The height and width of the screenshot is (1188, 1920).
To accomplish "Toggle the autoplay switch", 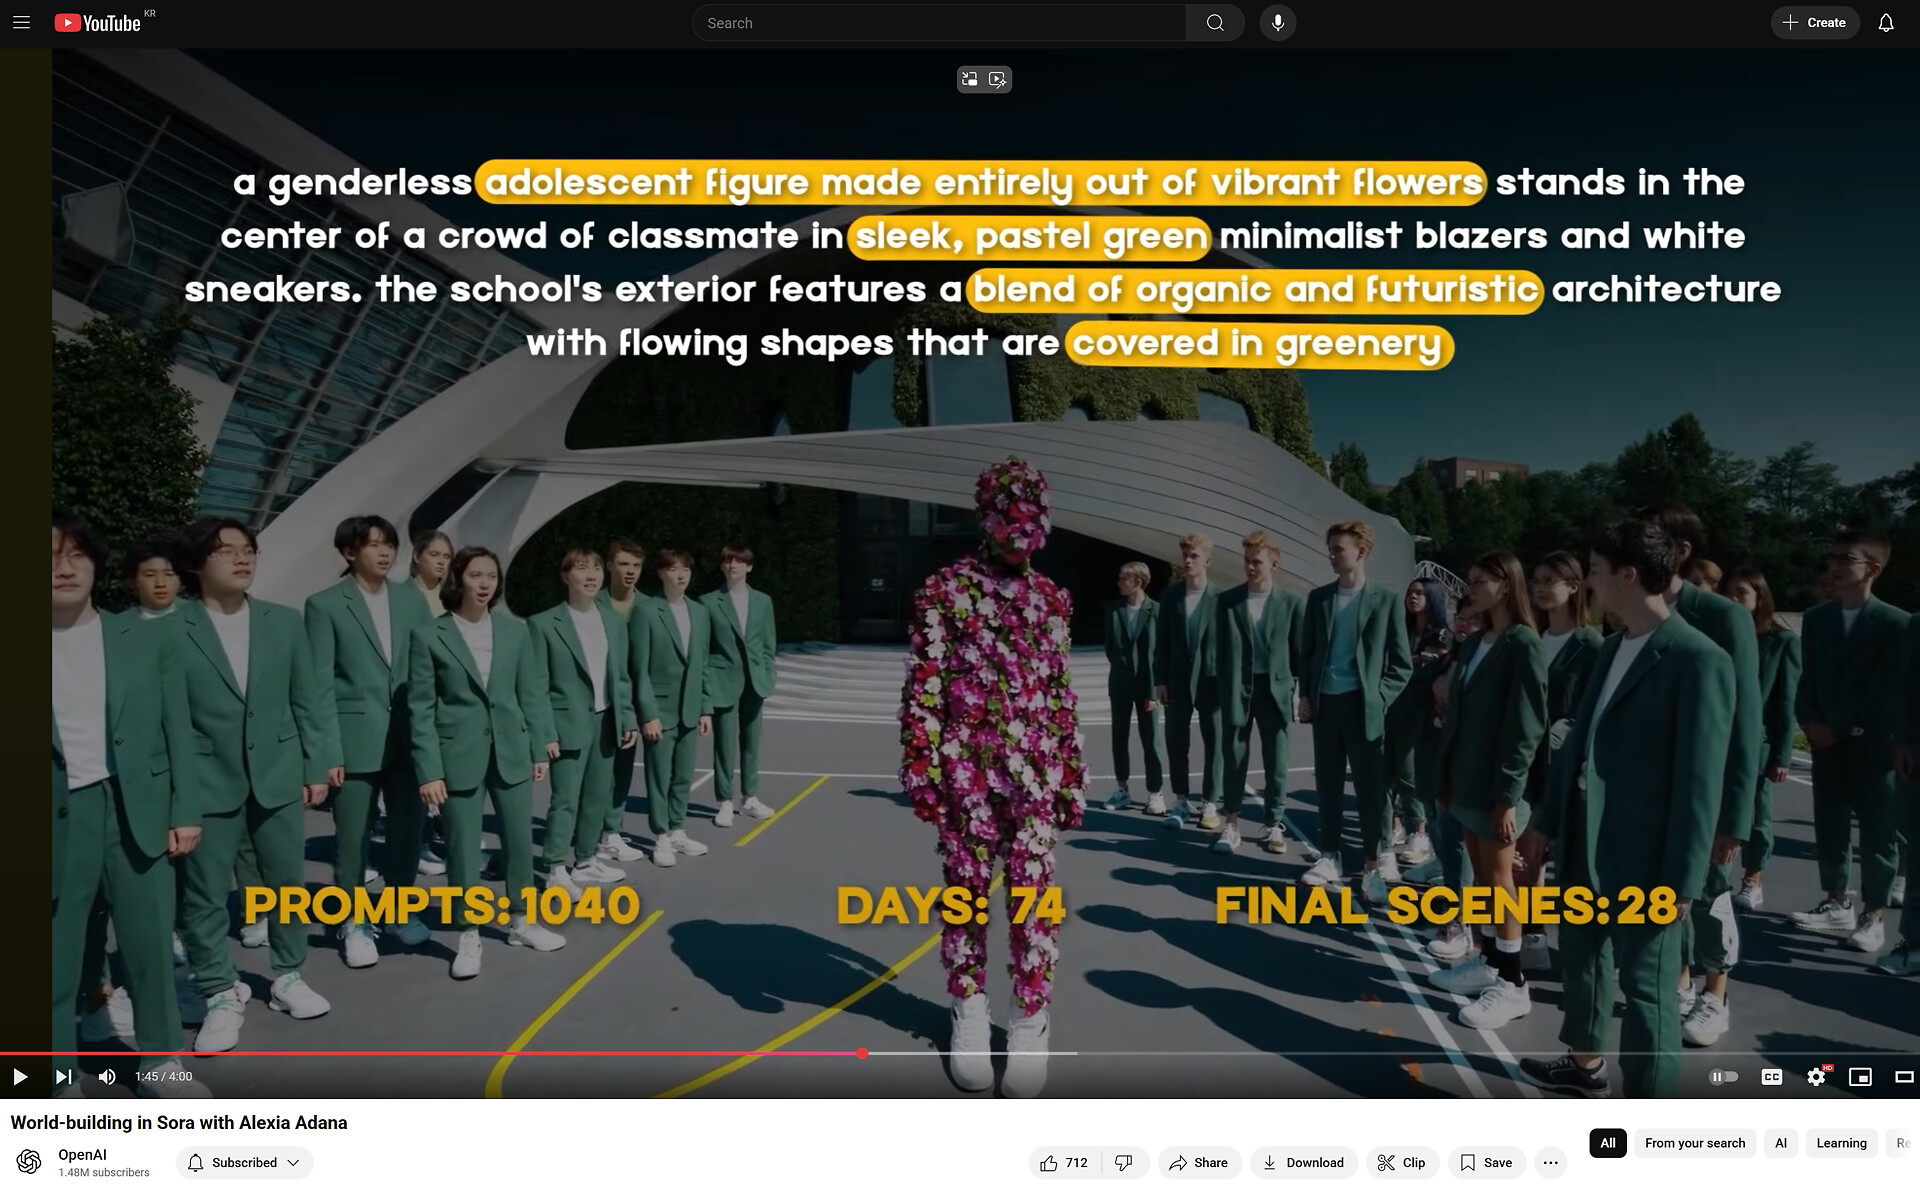I will tap(1723, 1076).
